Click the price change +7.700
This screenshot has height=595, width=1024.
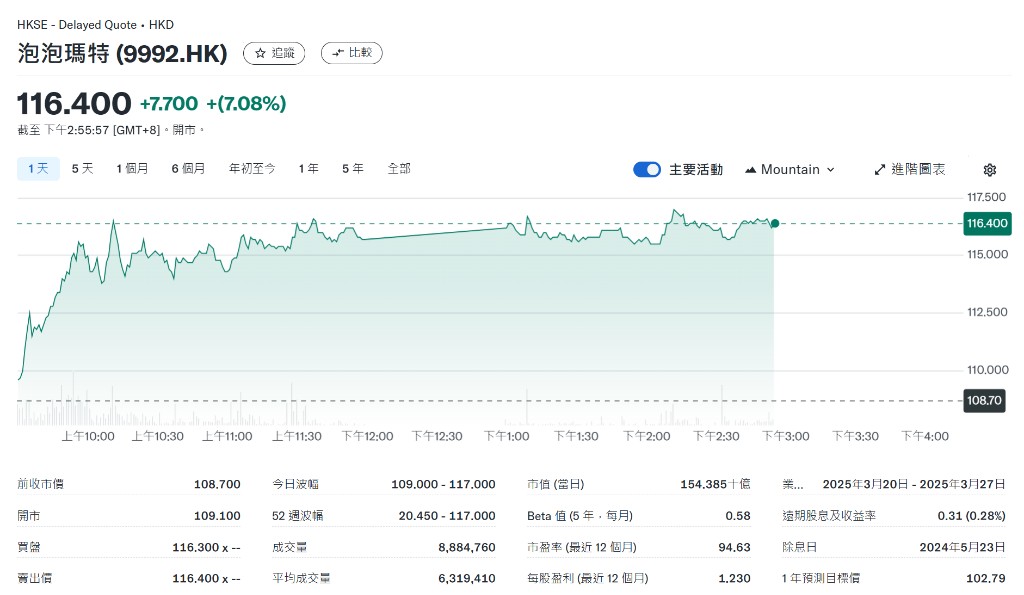[x=169, y=103]
